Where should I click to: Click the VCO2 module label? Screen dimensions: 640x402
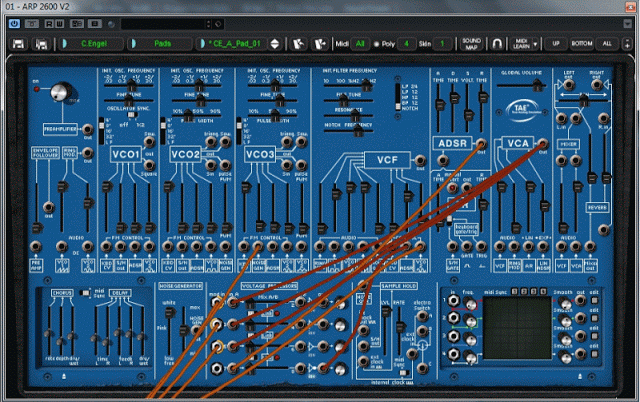coord(186,155)
